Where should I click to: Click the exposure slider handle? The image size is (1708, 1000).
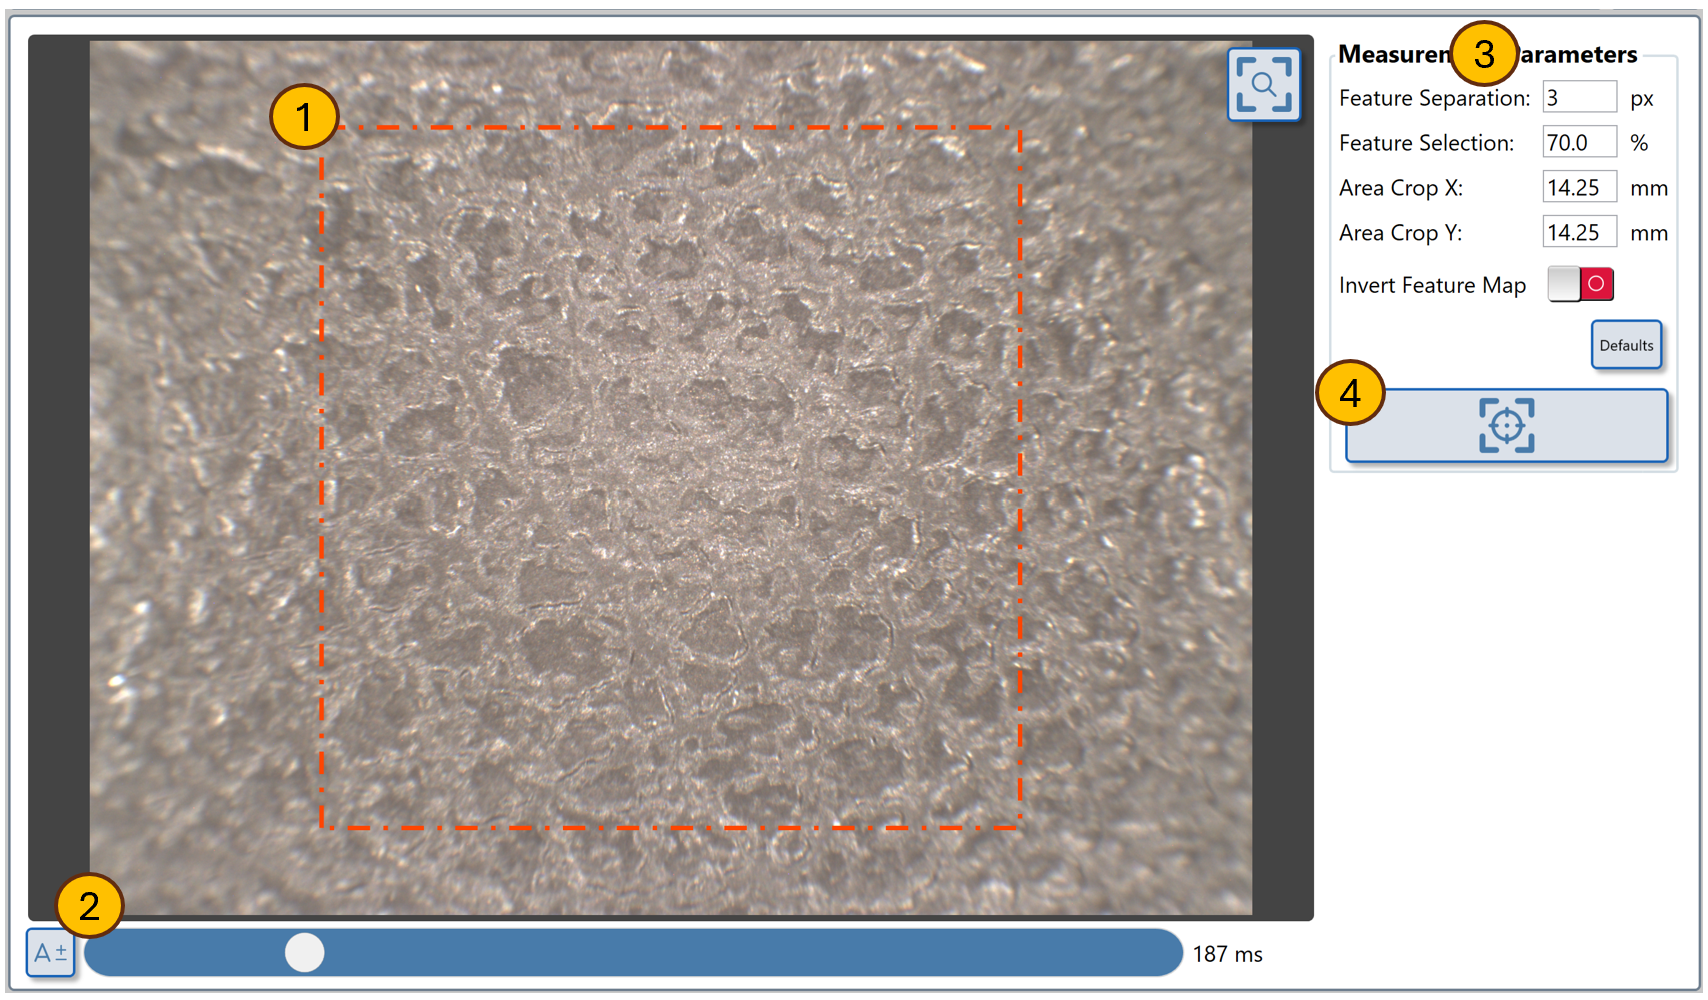tap(305, 952)
